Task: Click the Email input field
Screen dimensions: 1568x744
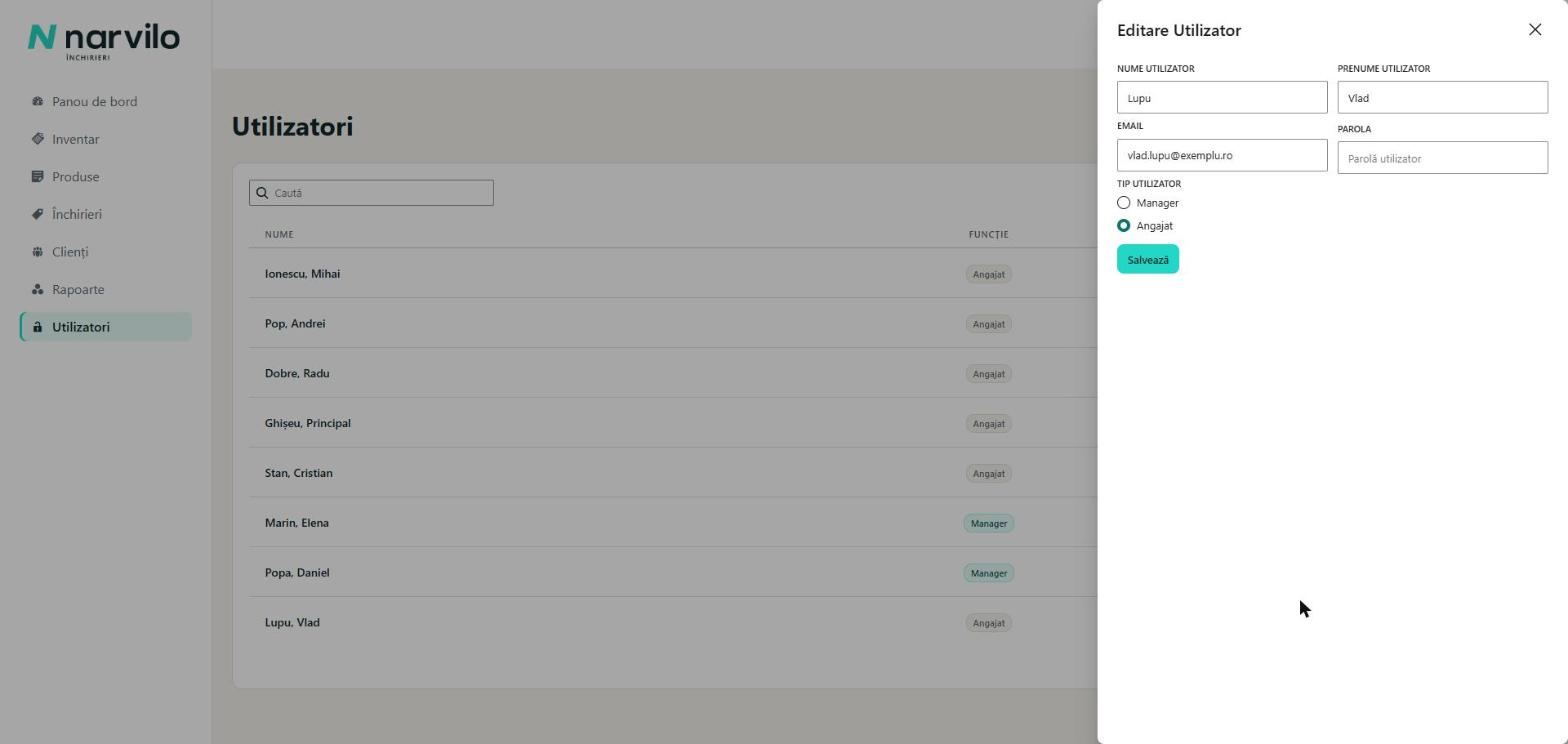Action: click(x=1222, y=155)
